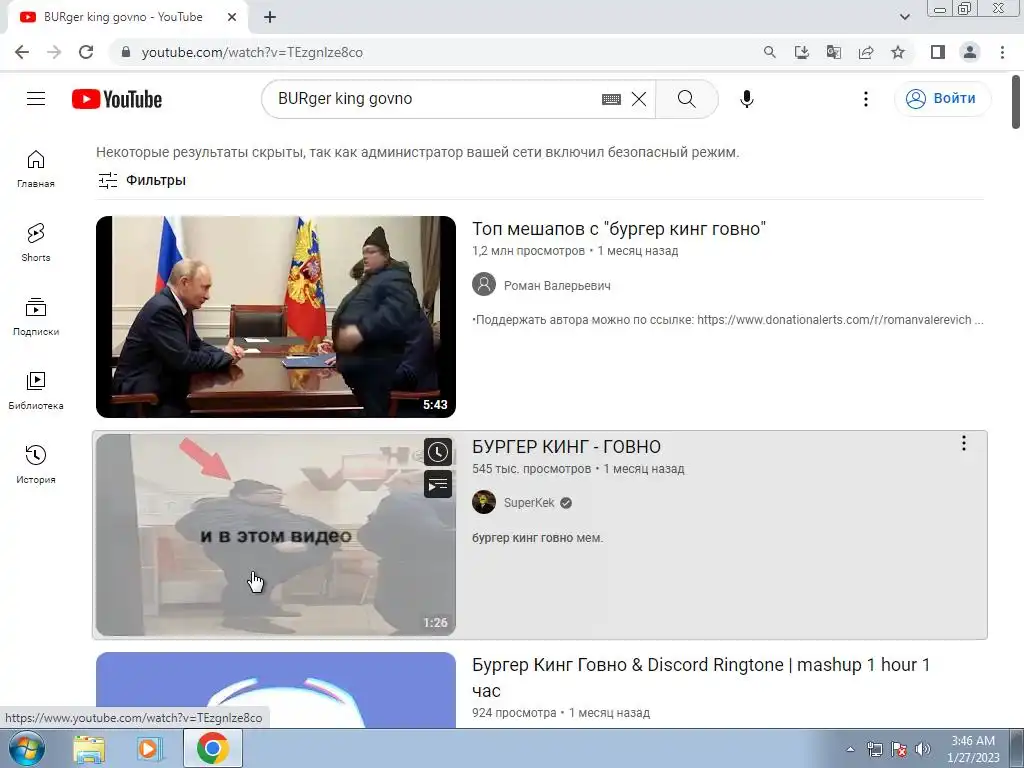Click the Войти sign-in button
This screenshot has width=1024, height=768.
click(942, 99)
